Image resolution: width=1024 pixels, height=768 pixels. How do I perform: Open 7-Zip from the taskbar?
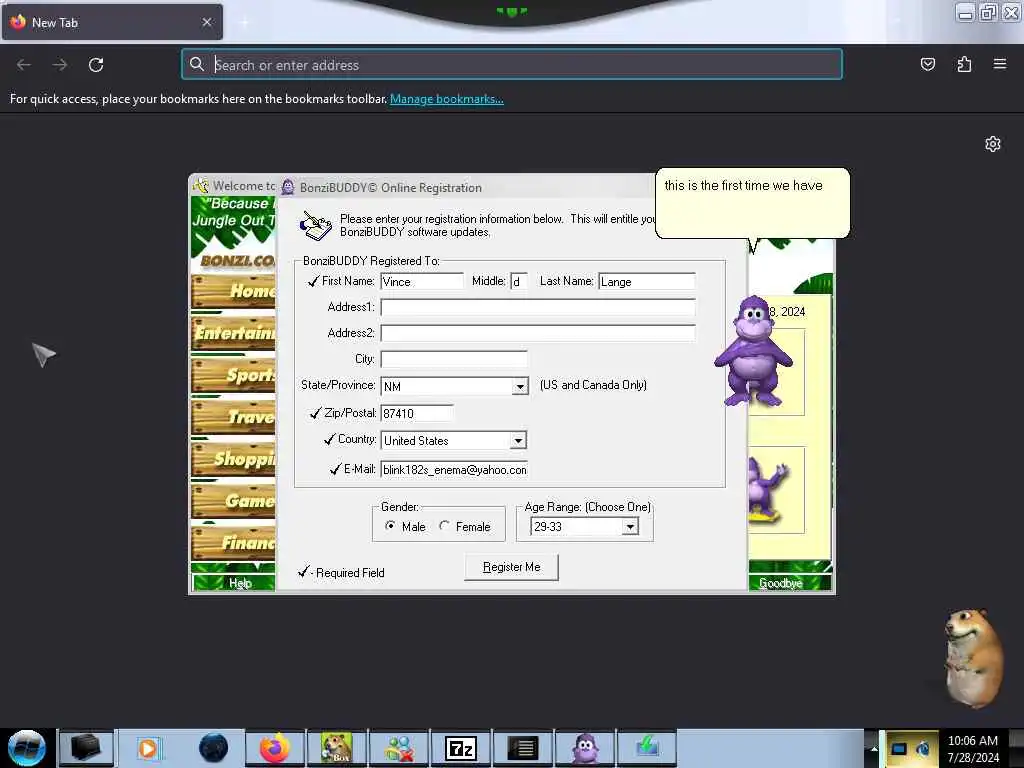coord(460,748)
